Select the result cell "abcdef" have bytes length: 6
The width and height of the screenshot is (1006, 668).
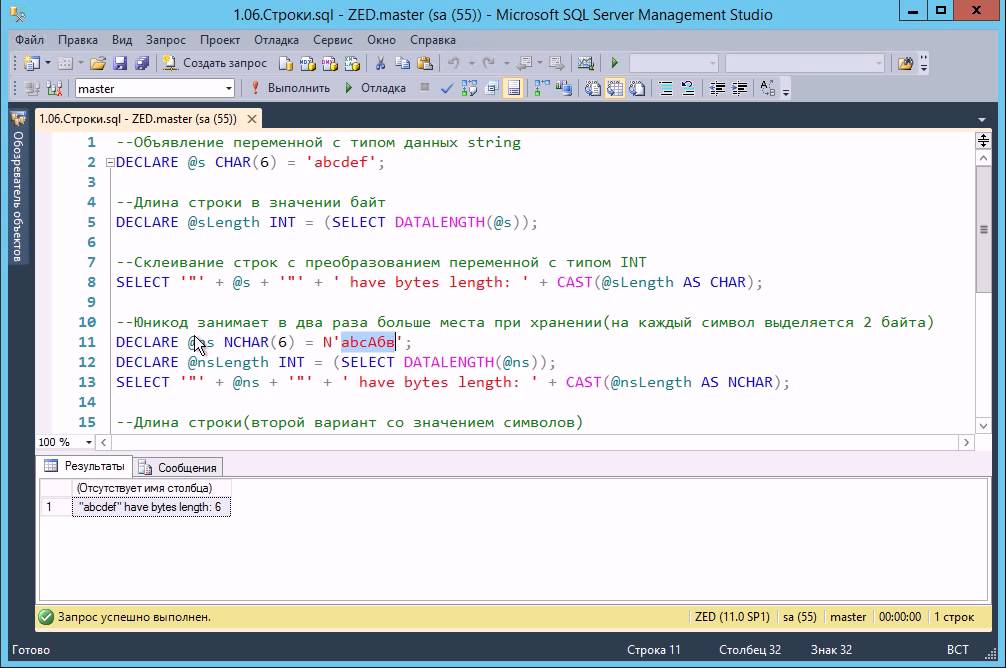coord(151,507)
